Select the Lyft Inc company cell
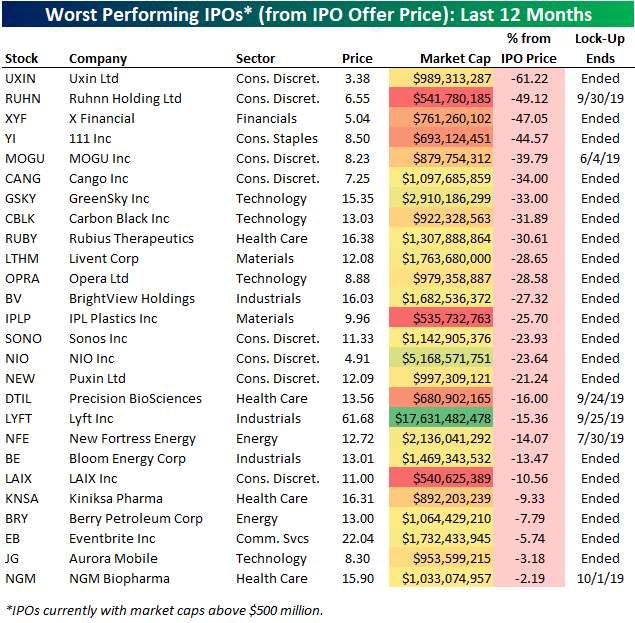Image resolution: width=635 pixels, height=623 pixels. coord(91,419)
